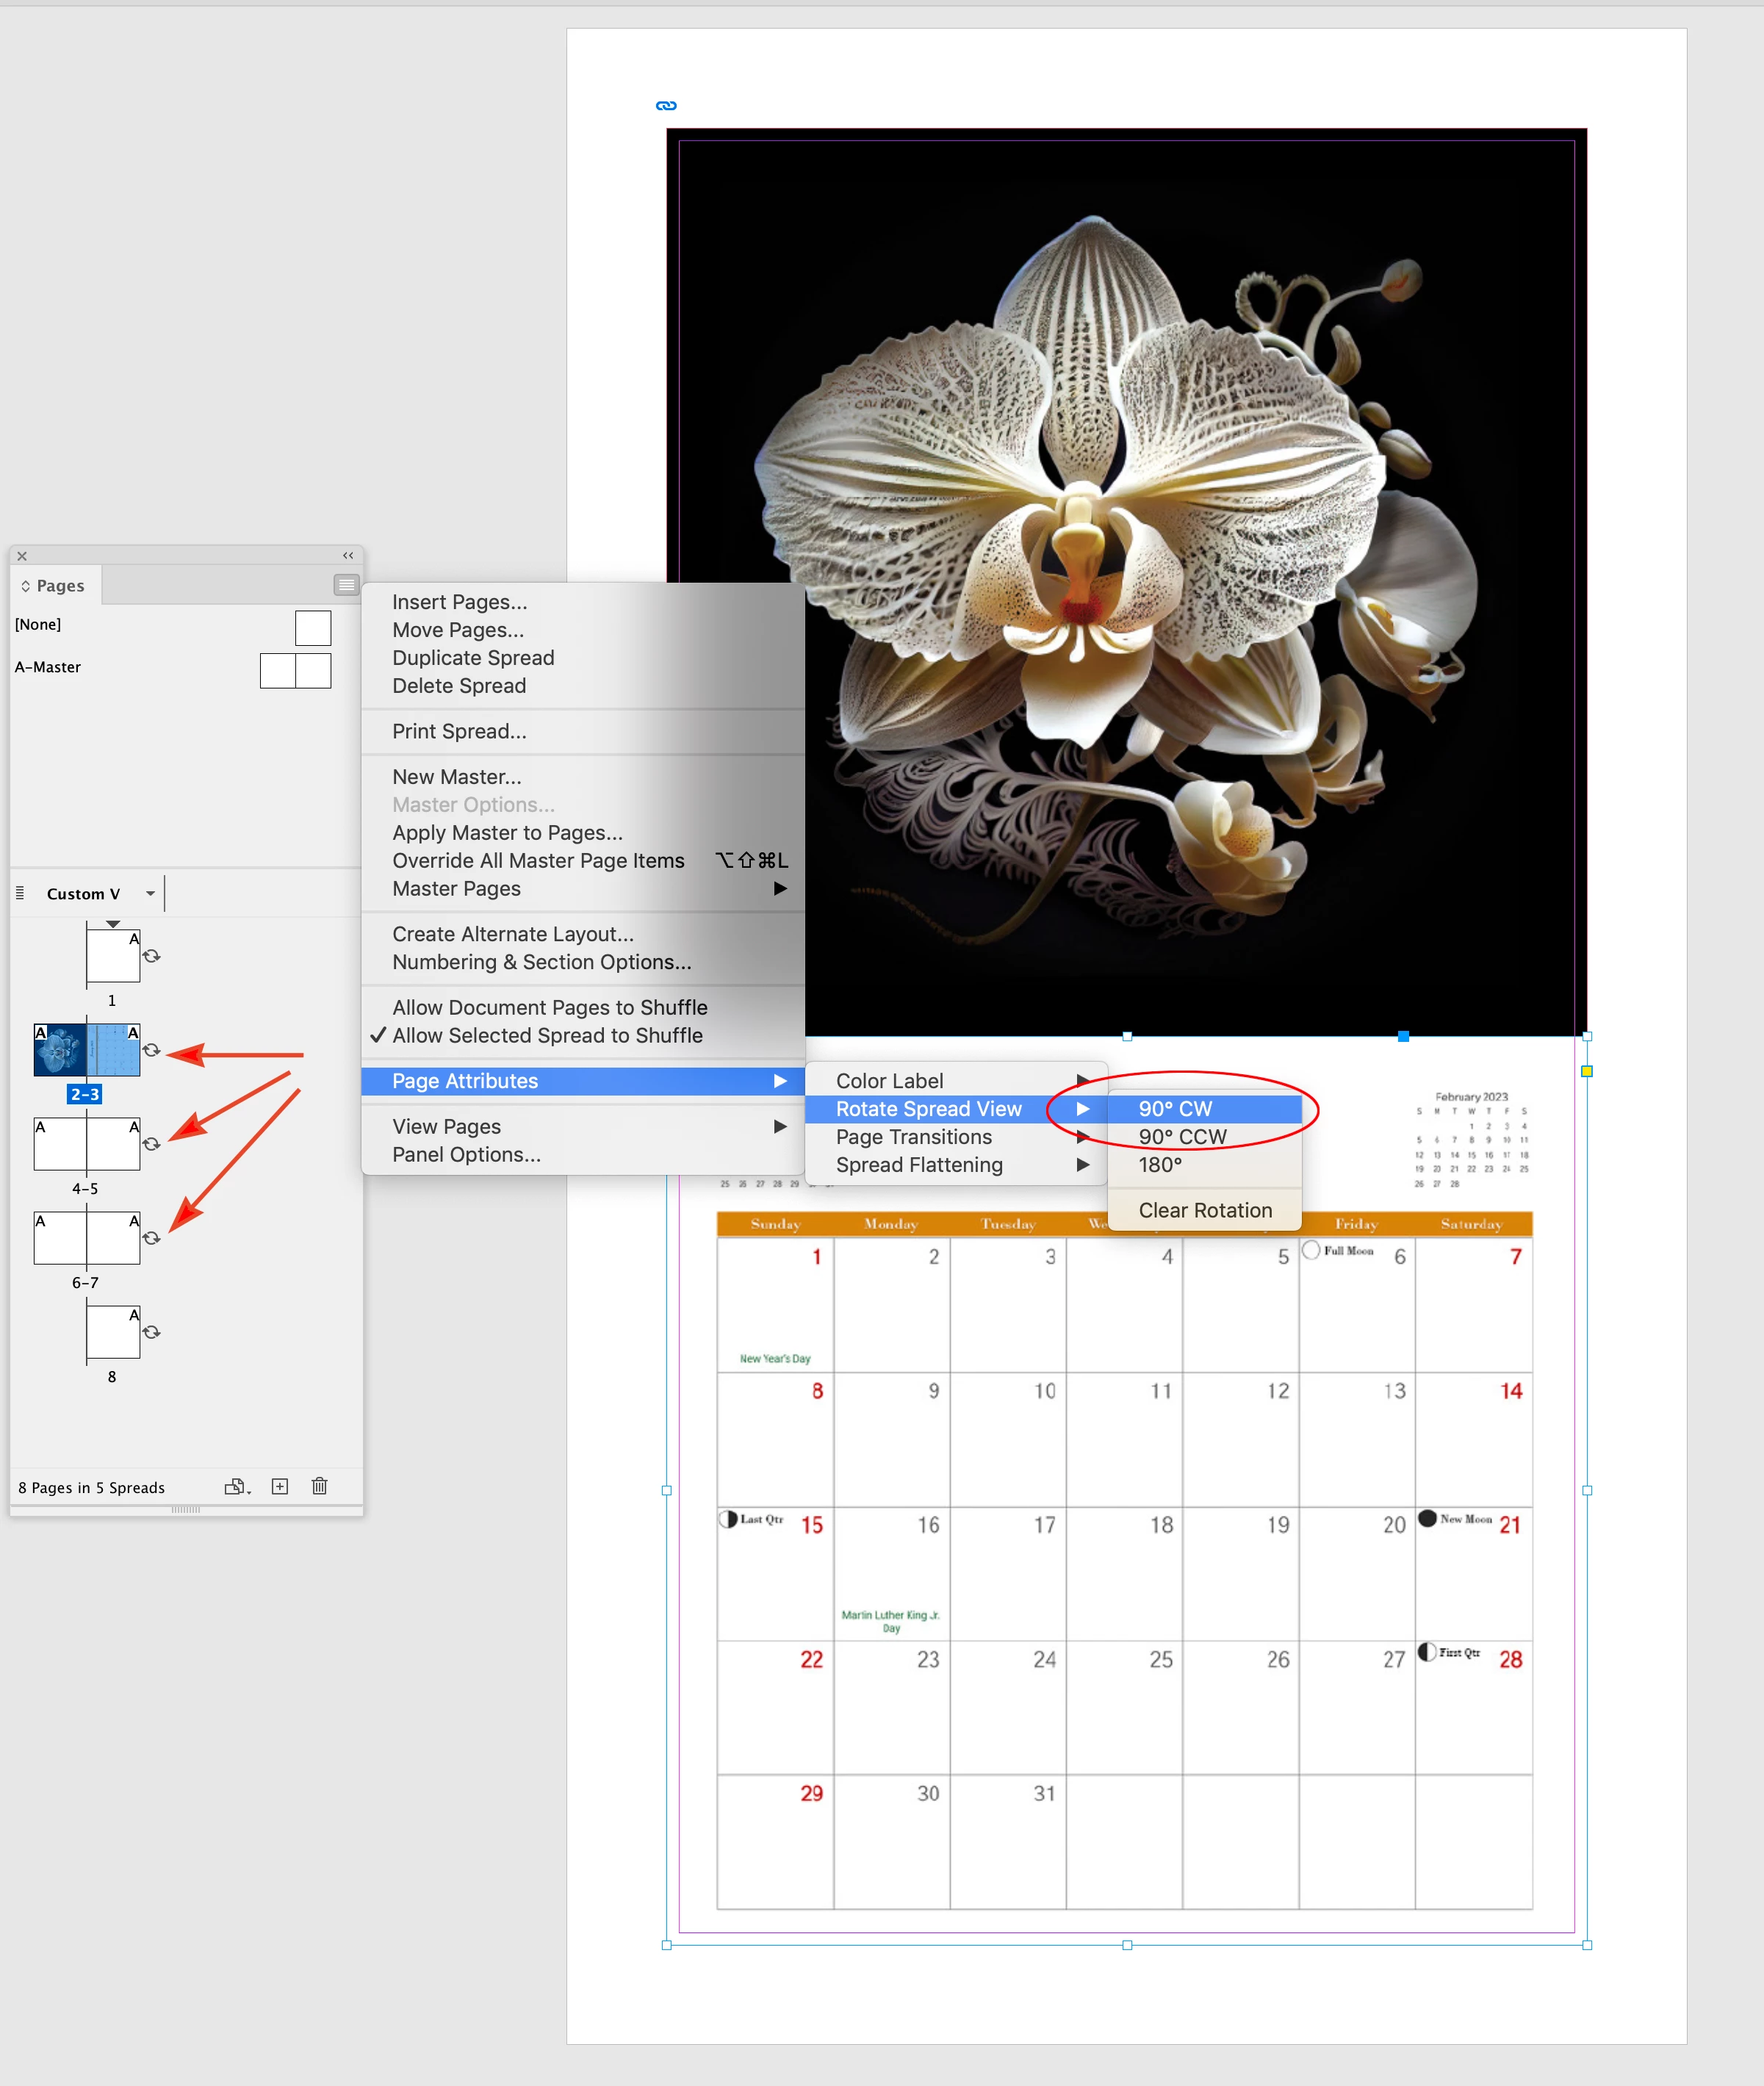Image resolution: width=1764 pixels, height=2086 pixels.
Task: Toggle Allow Document Pages to Shuffle
Action: [x=549, y=1007]
